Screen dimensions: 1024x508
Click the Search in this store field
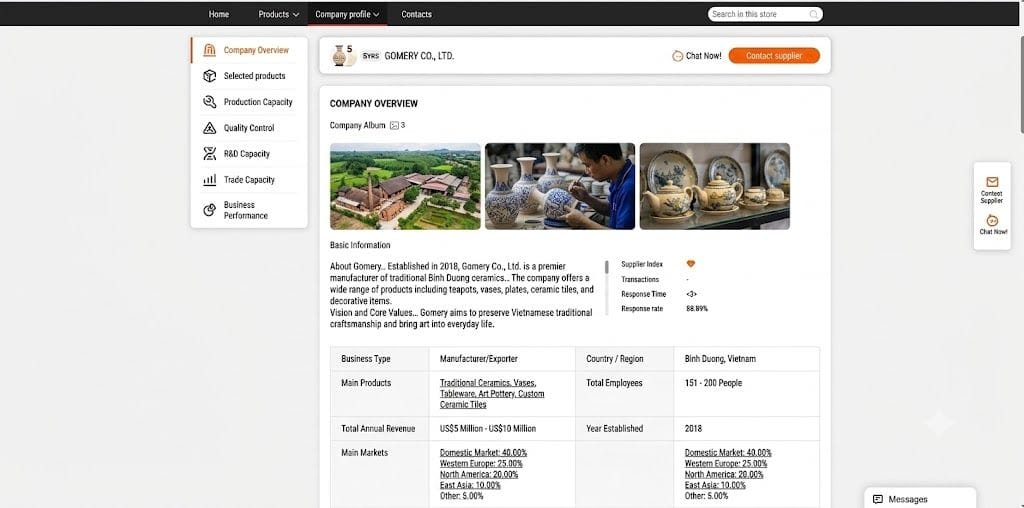(x=759, y=14)
